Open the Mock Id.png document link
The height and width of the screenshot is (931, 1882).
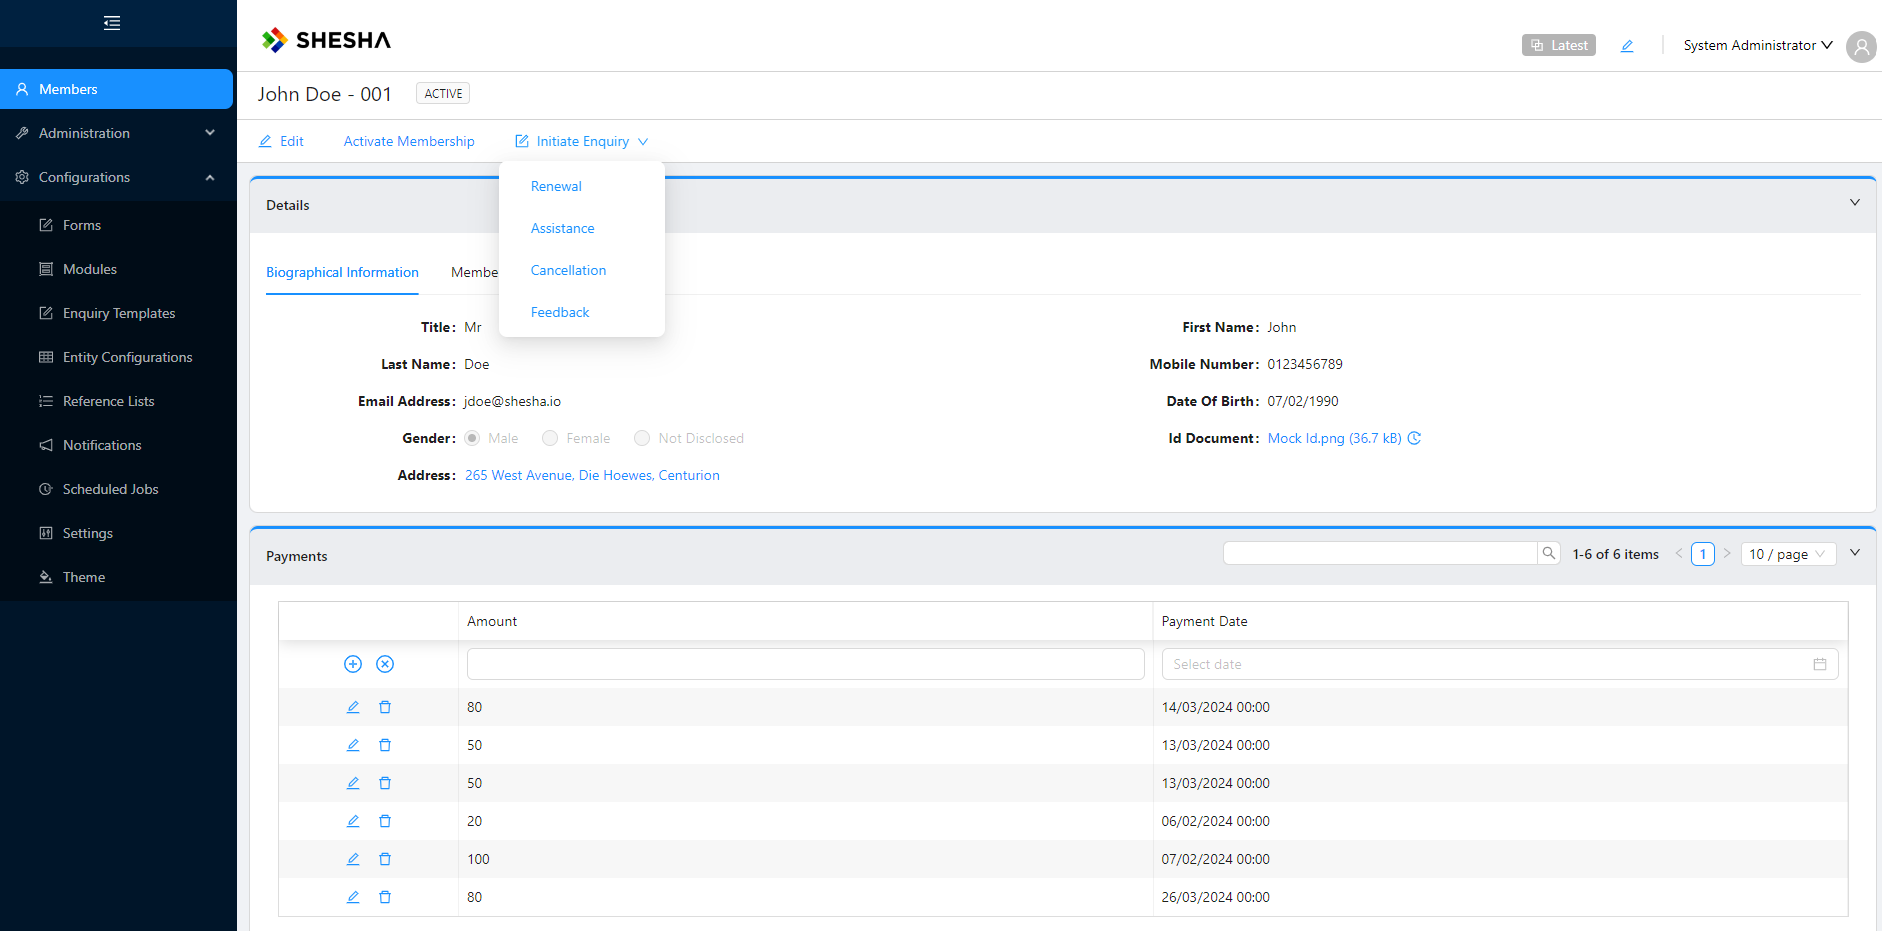pos(1334,438)
